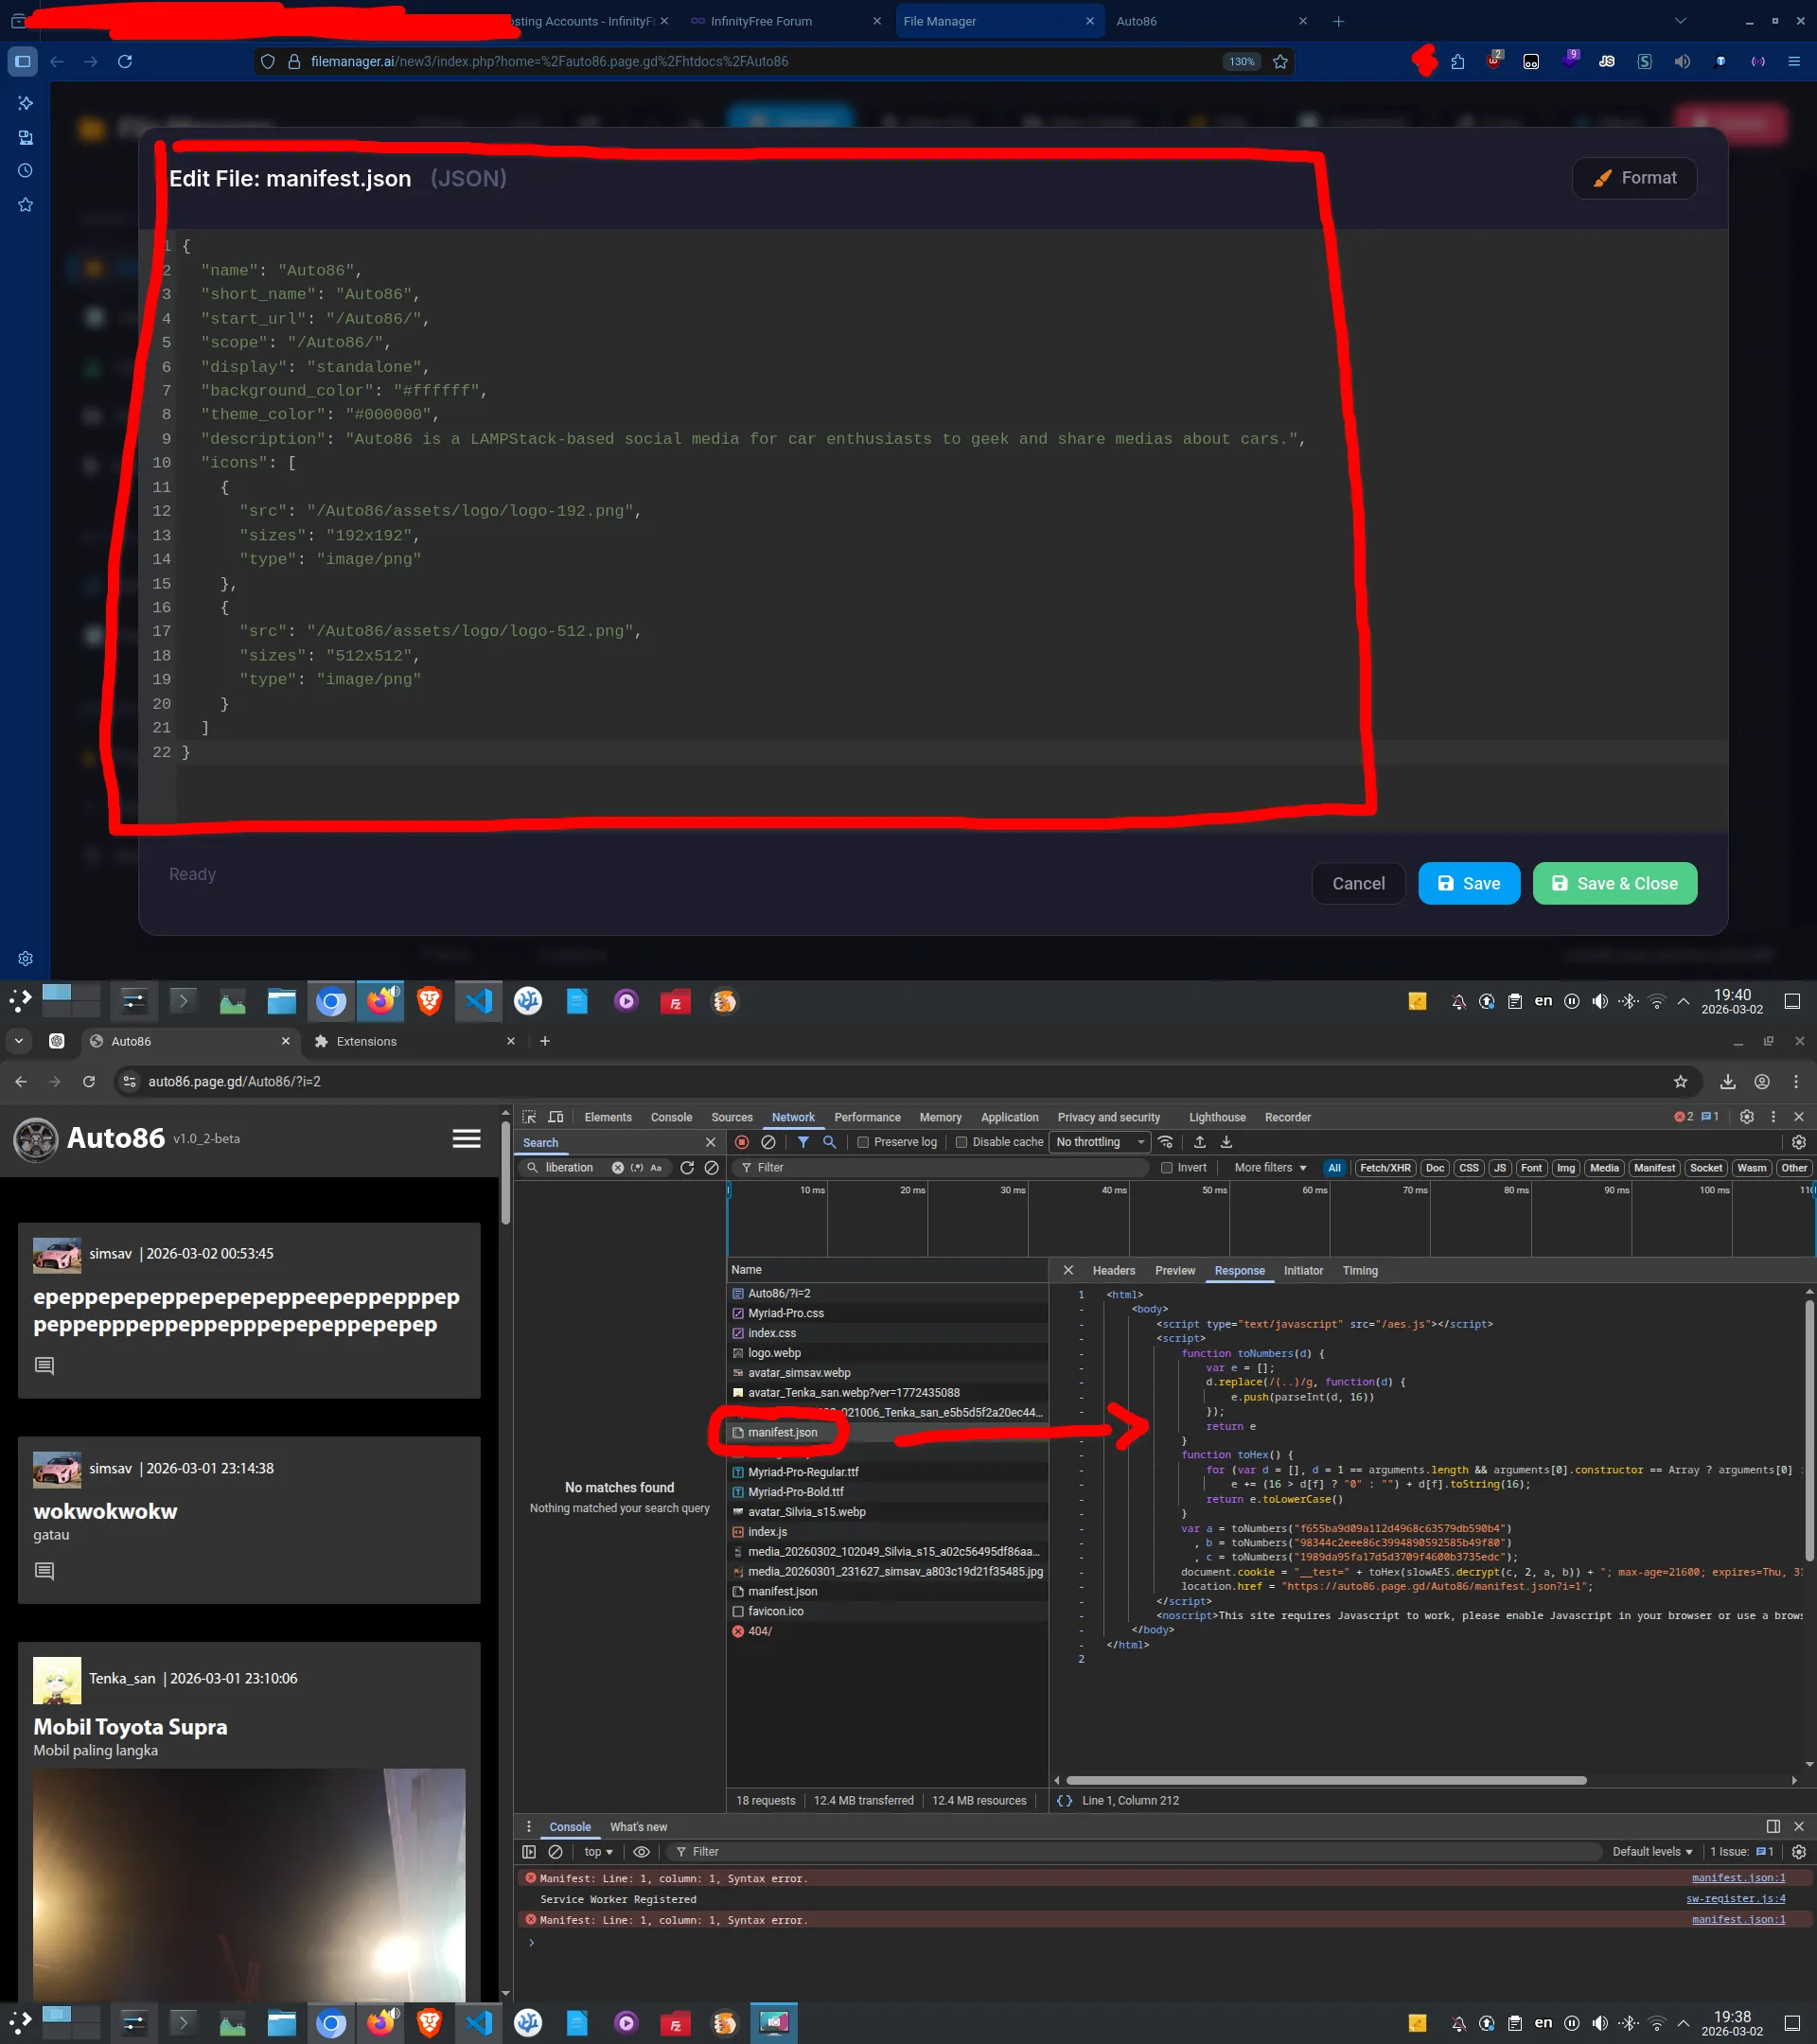Open the Default levels dropdown
The height and width of the screenshot is (2044, 1817).
pos(1651,1852)
